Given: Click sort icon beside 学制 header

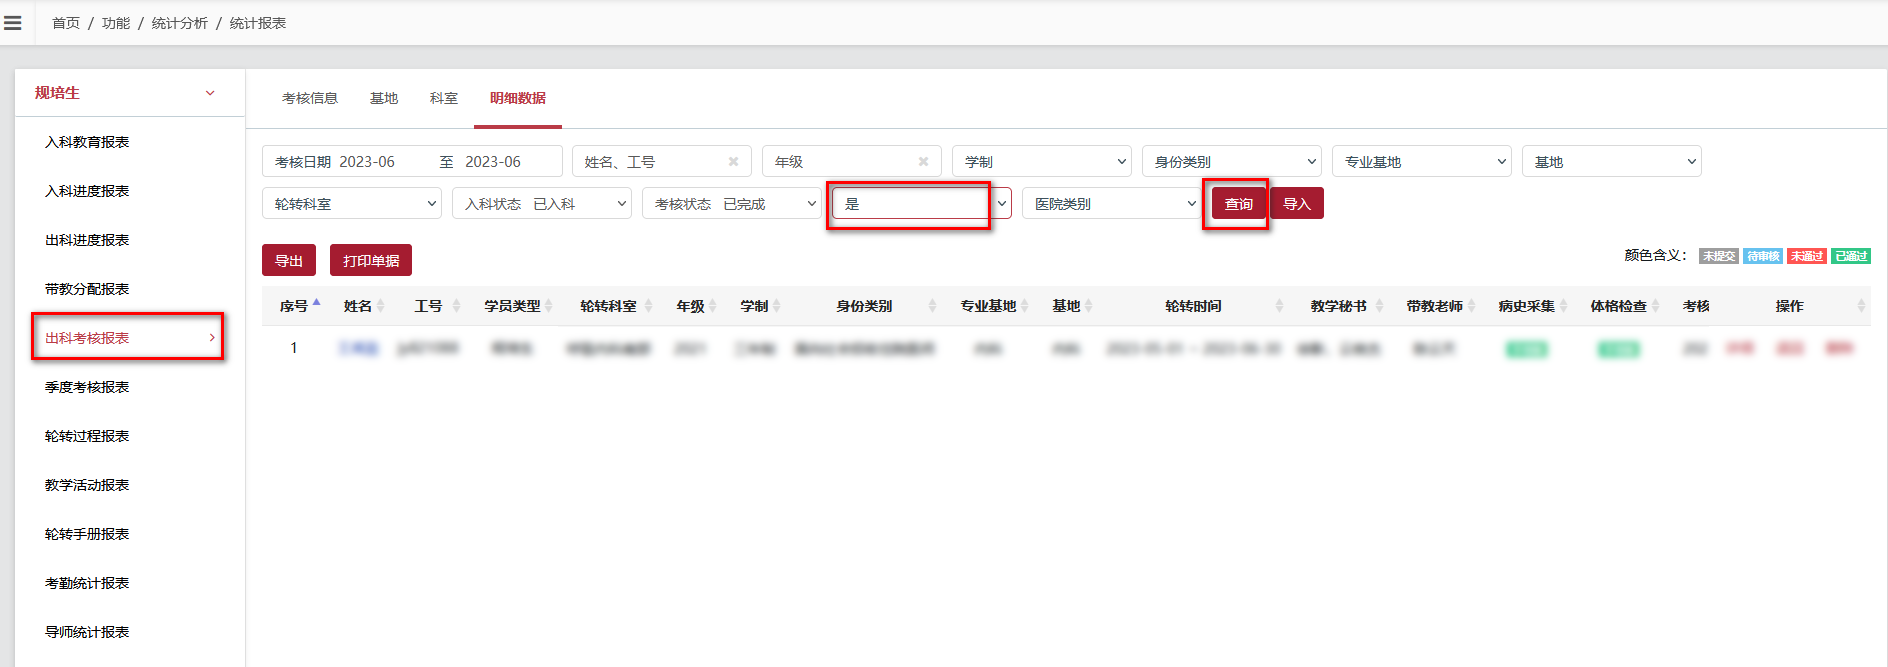Looking at the screenshot, I should [776, 306].
